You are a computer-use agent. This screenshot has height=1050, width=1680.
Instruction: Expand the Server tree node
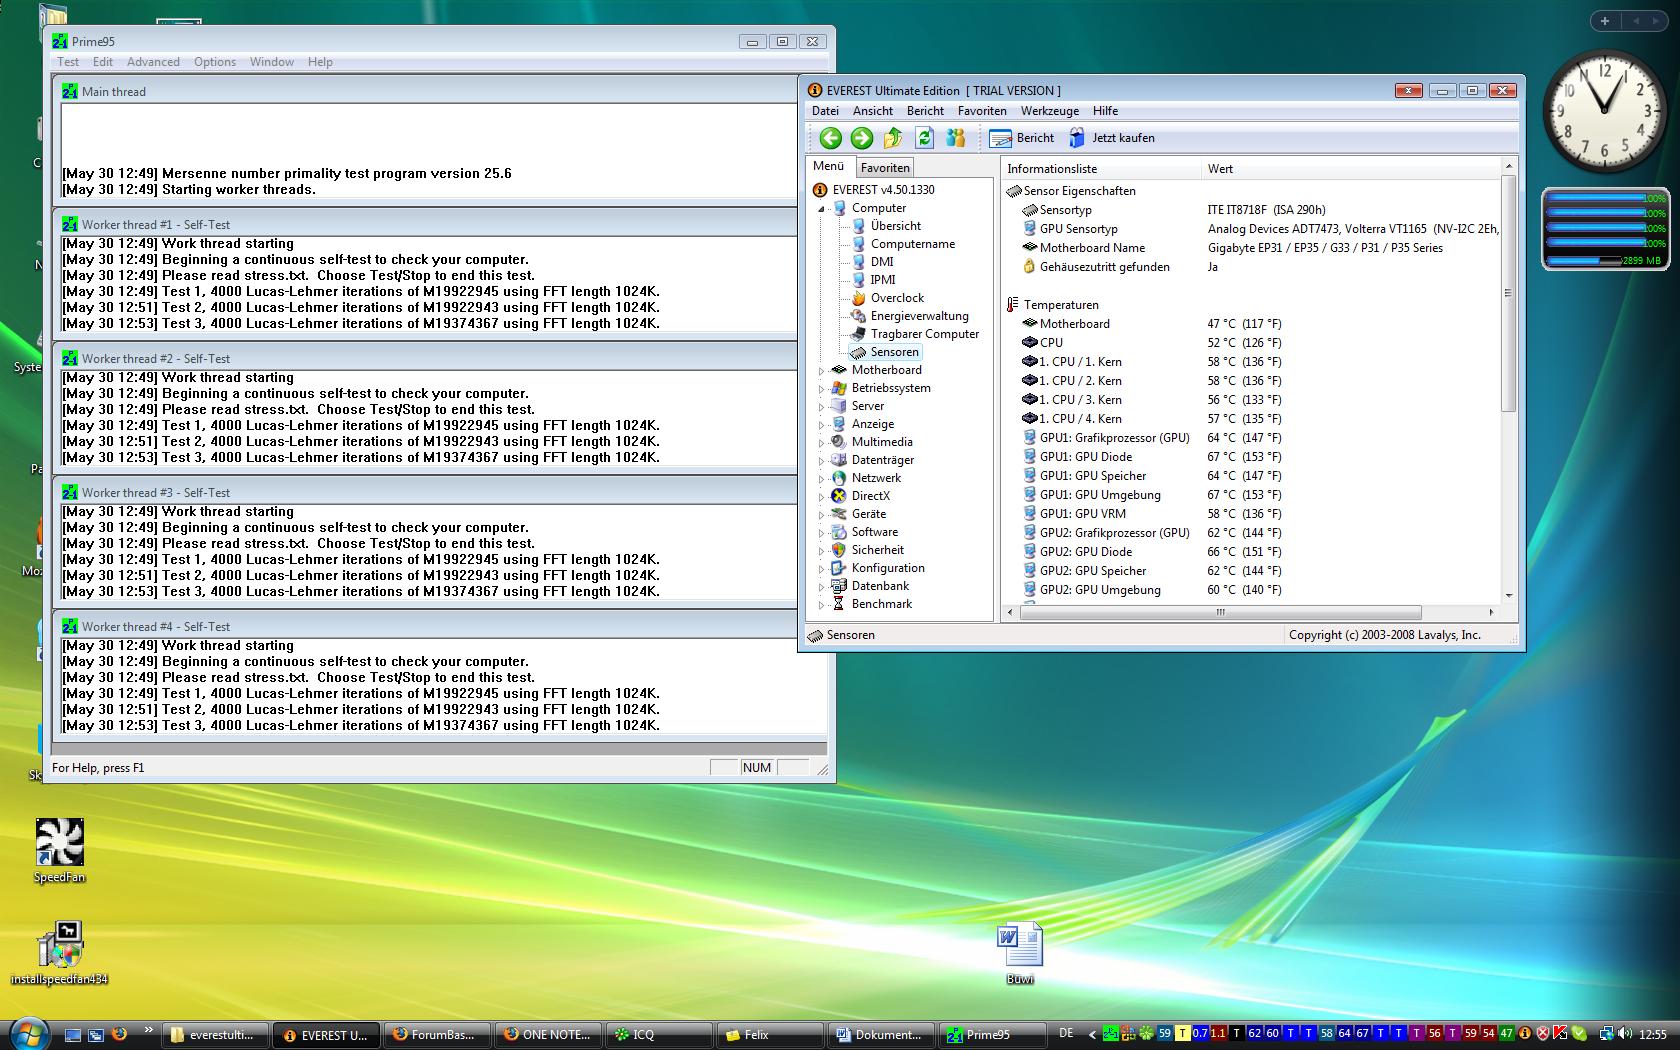point(822,406)
